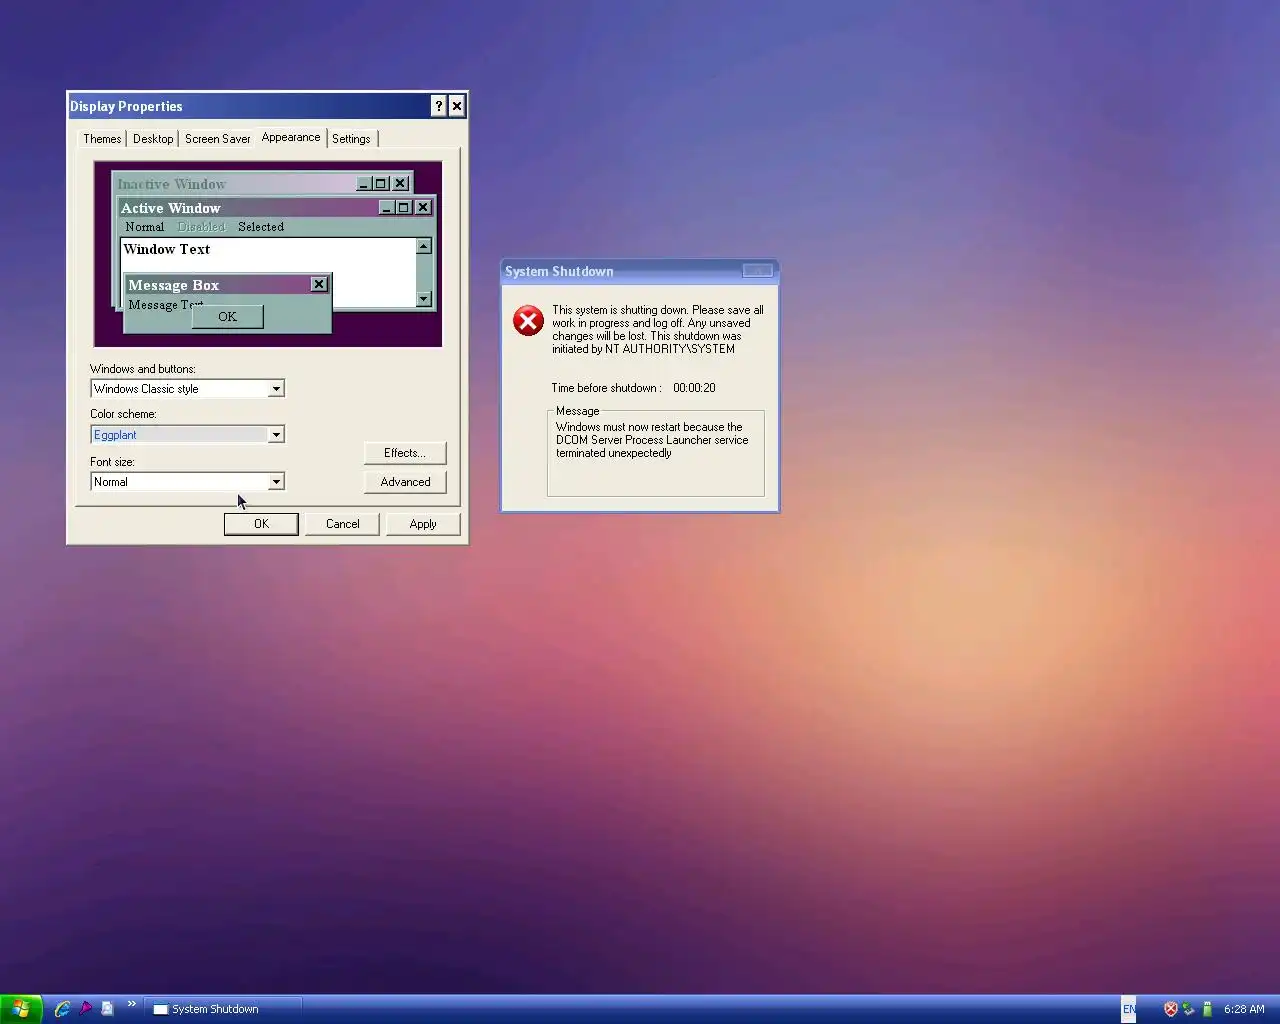Click the red error icon in System Shutdown

pyautogui.click(x=528, y=321)
